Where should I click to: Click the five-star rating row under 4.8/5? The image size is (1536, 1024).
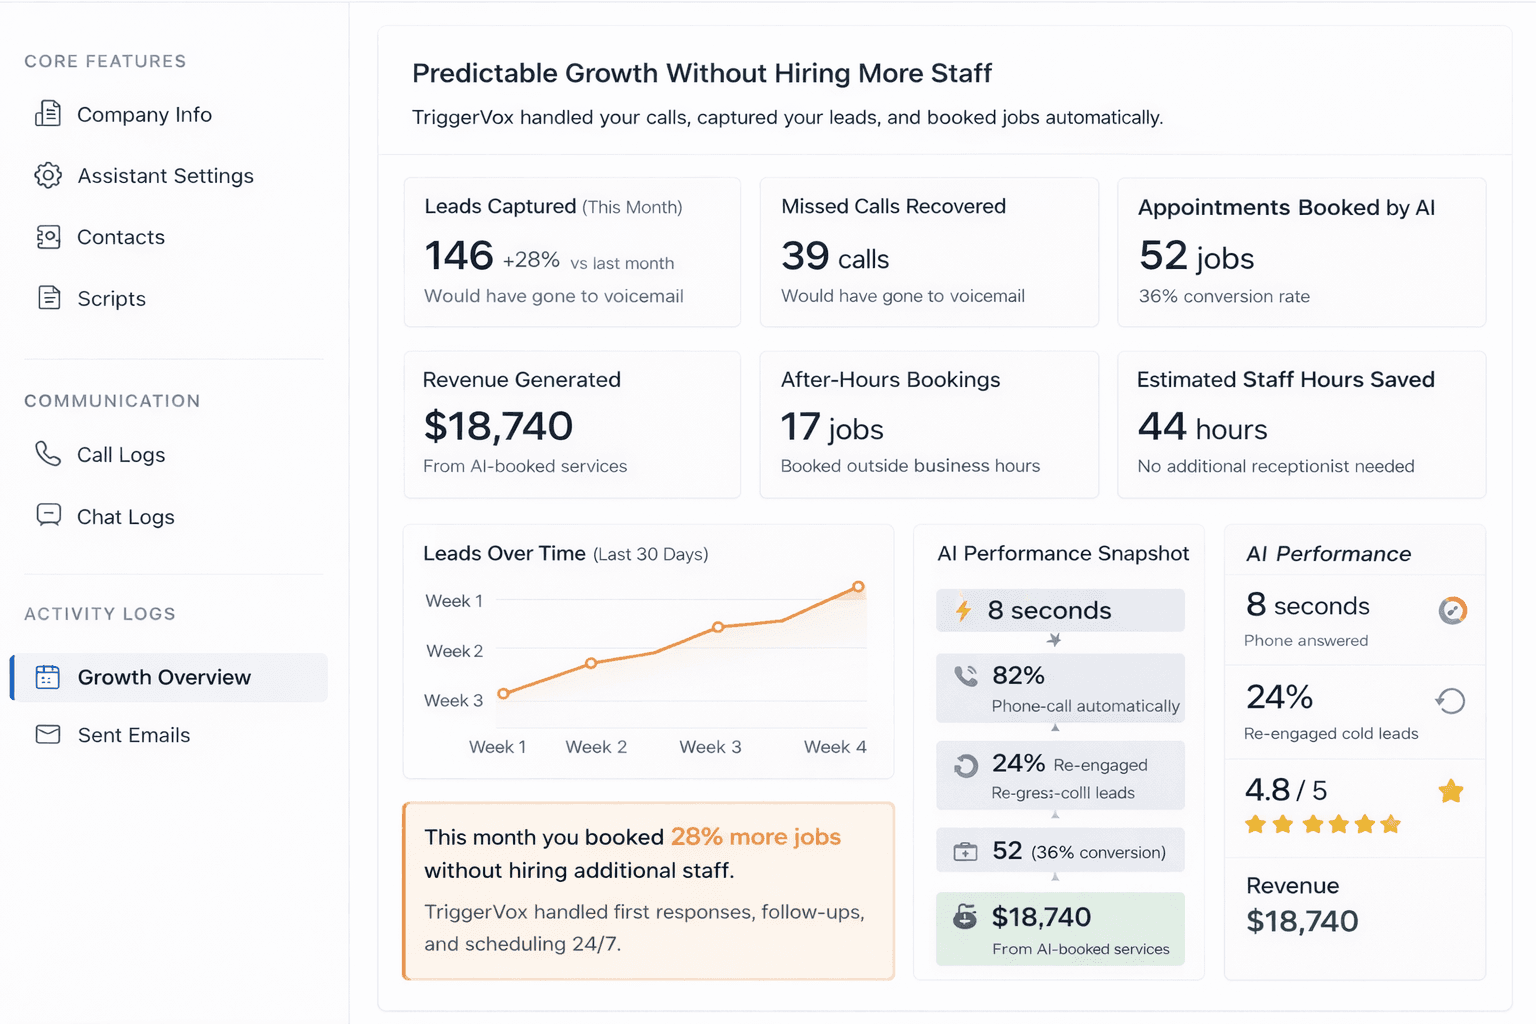point(1321,824)
